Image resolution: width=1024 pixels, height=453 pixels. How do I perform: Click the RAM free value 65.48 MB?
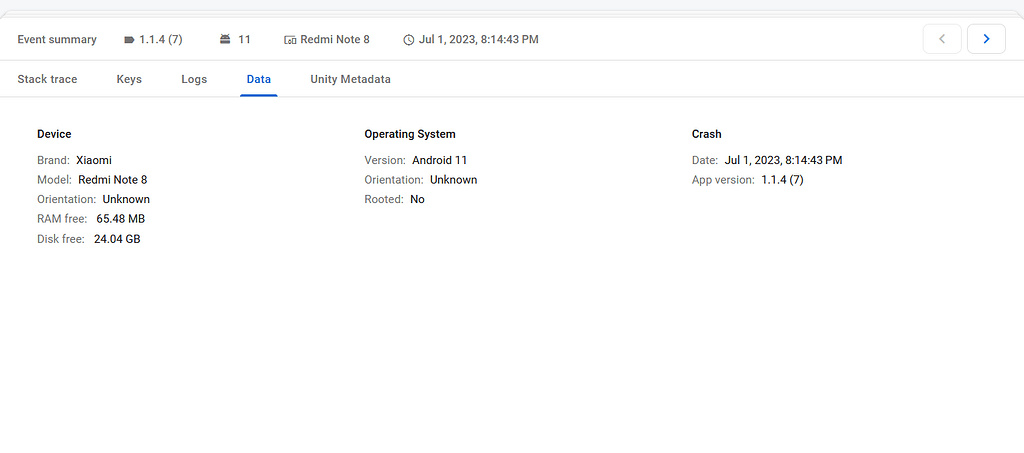[x=121, y=219]
